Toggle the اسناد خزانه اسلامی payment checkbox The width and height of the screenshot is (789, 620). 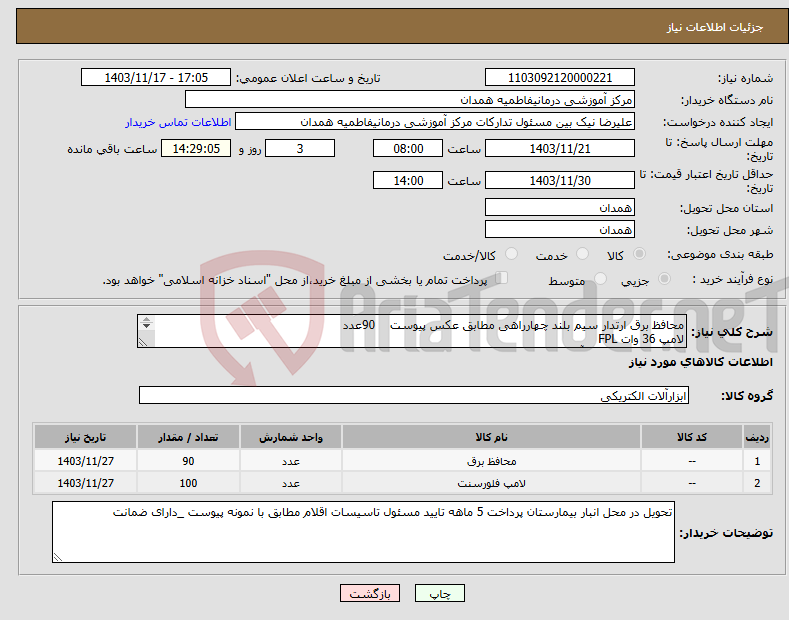502,277
